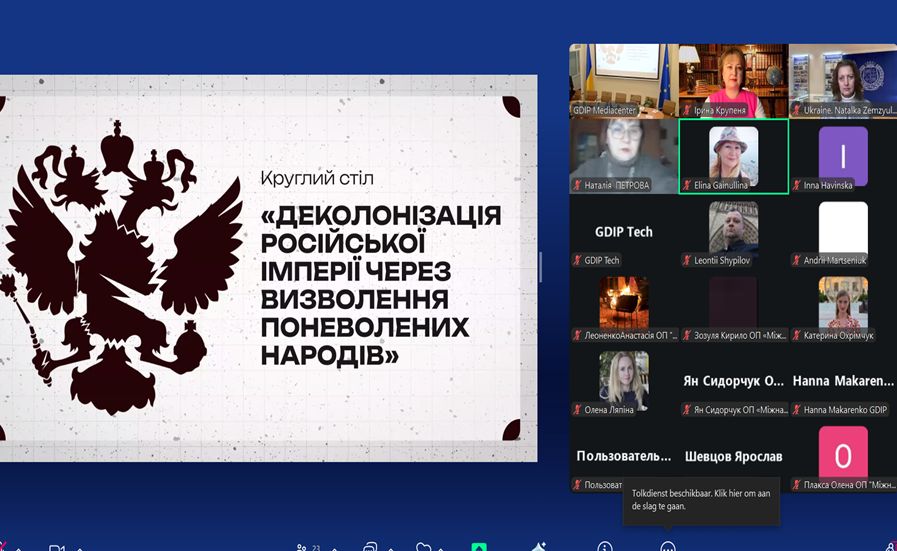
Task: Toggle the video camera on or off
Action: 56,547
